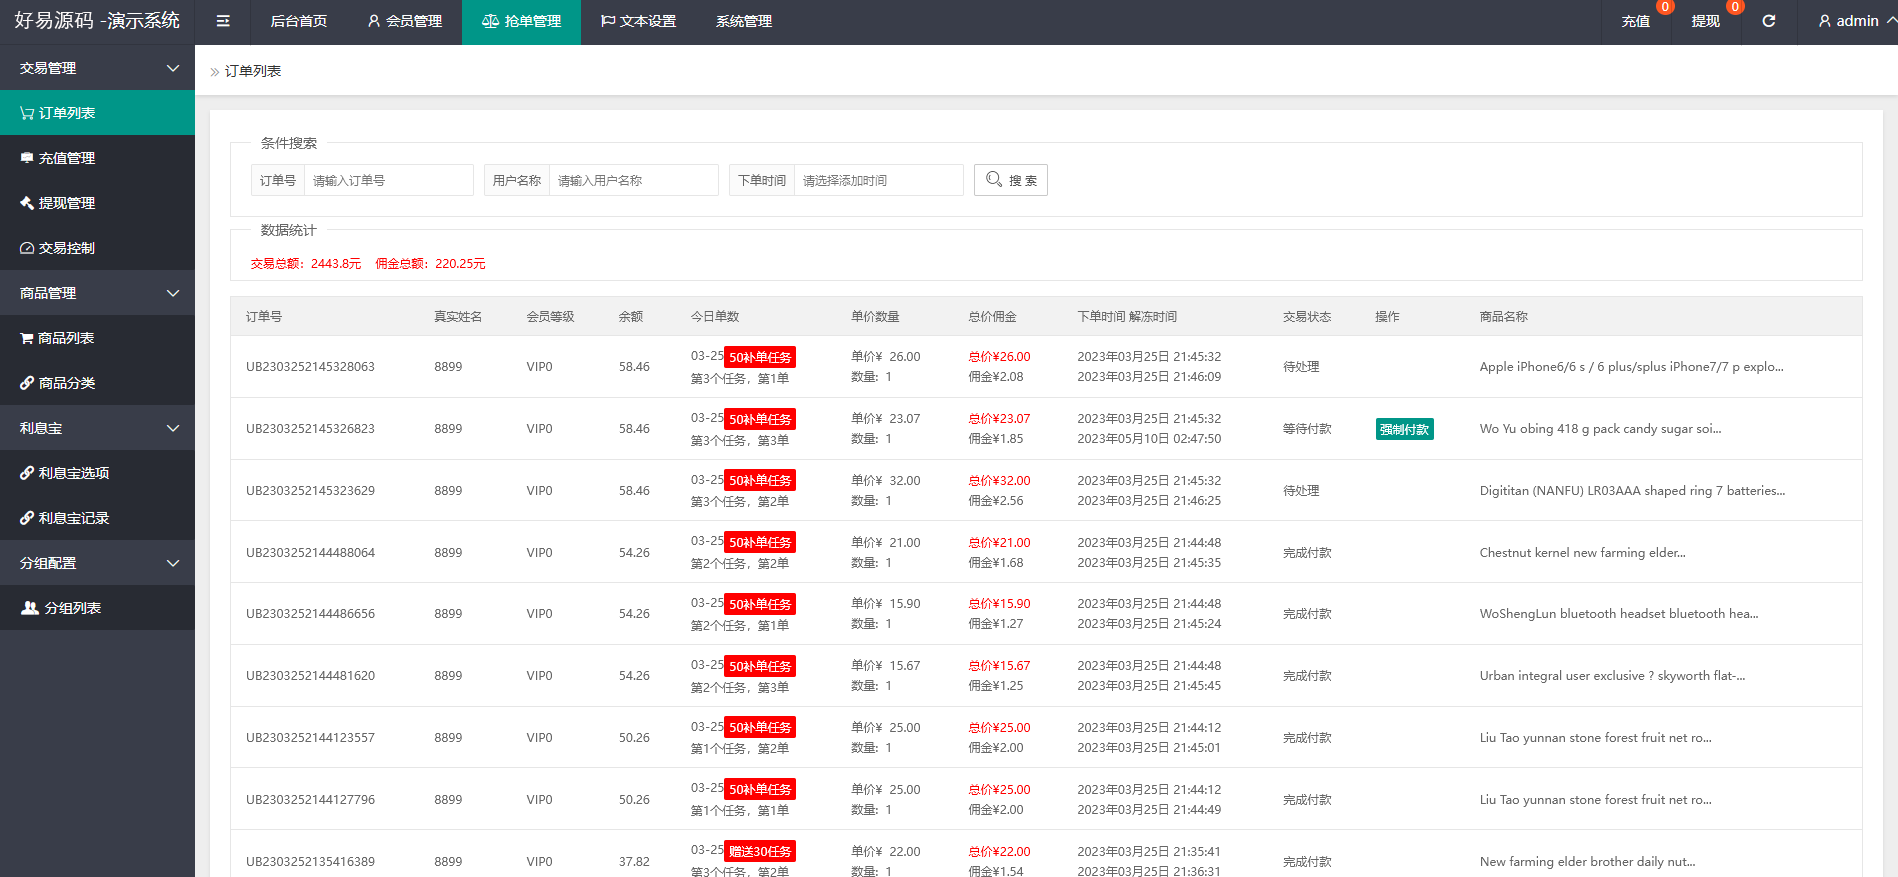
Task: Toggle the 分组配置 section chevron
Action: [172, 563]
